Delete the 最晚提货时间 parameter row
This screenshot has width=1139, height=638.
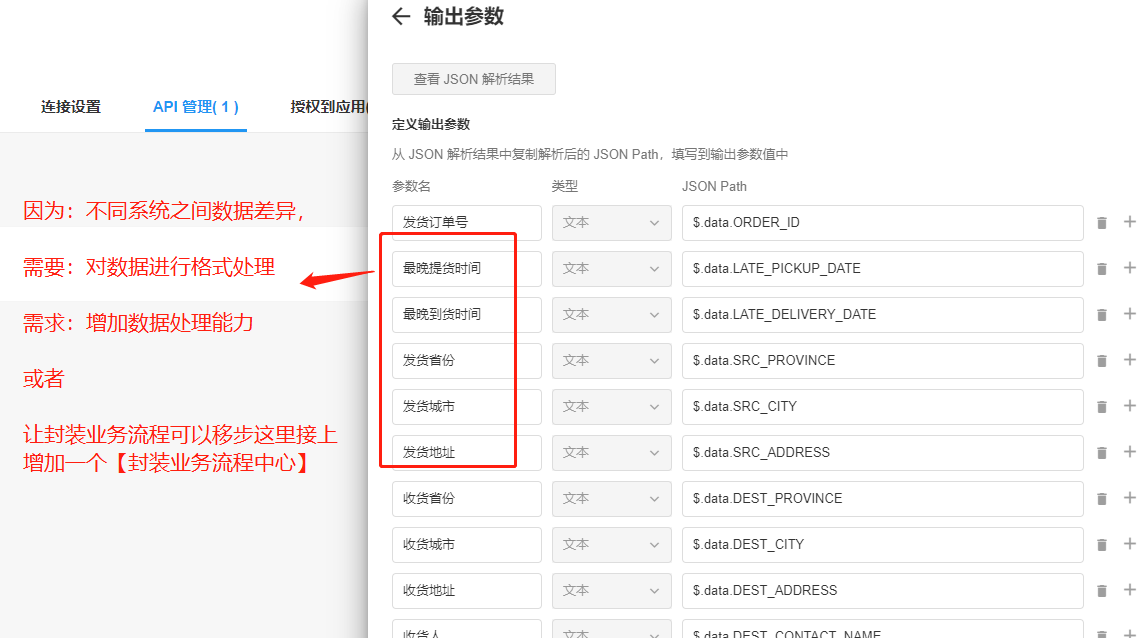pos(1102,269)
